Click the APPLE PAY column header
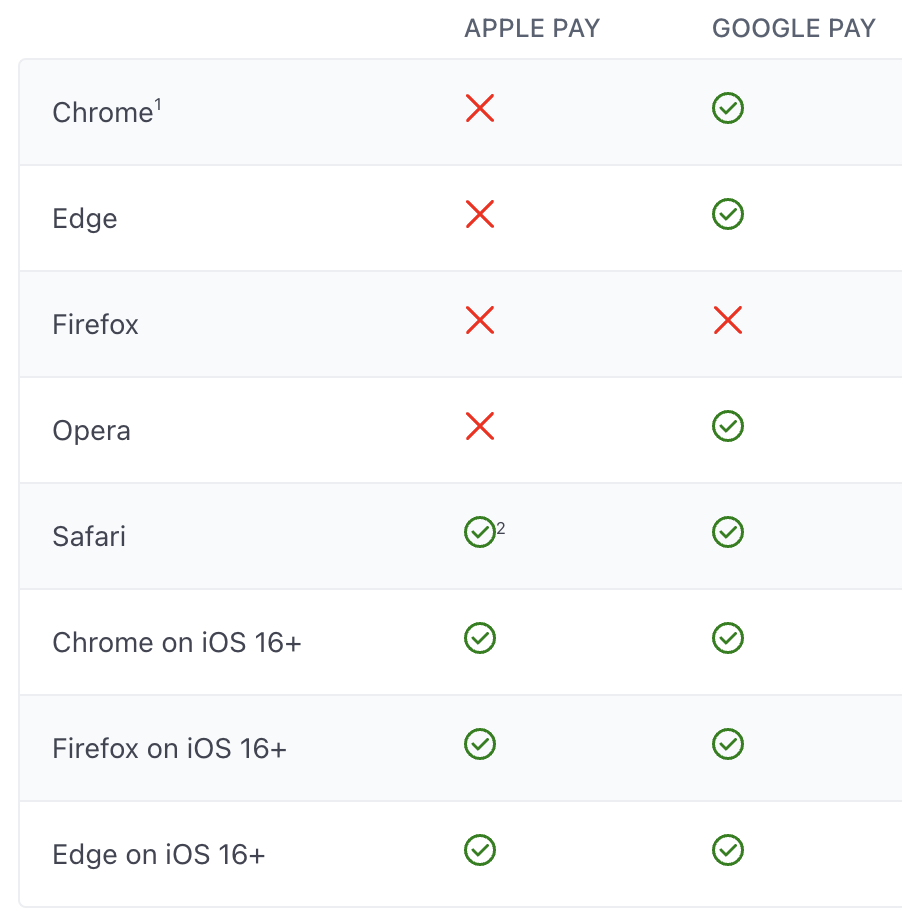 click(x=532, y=28)
